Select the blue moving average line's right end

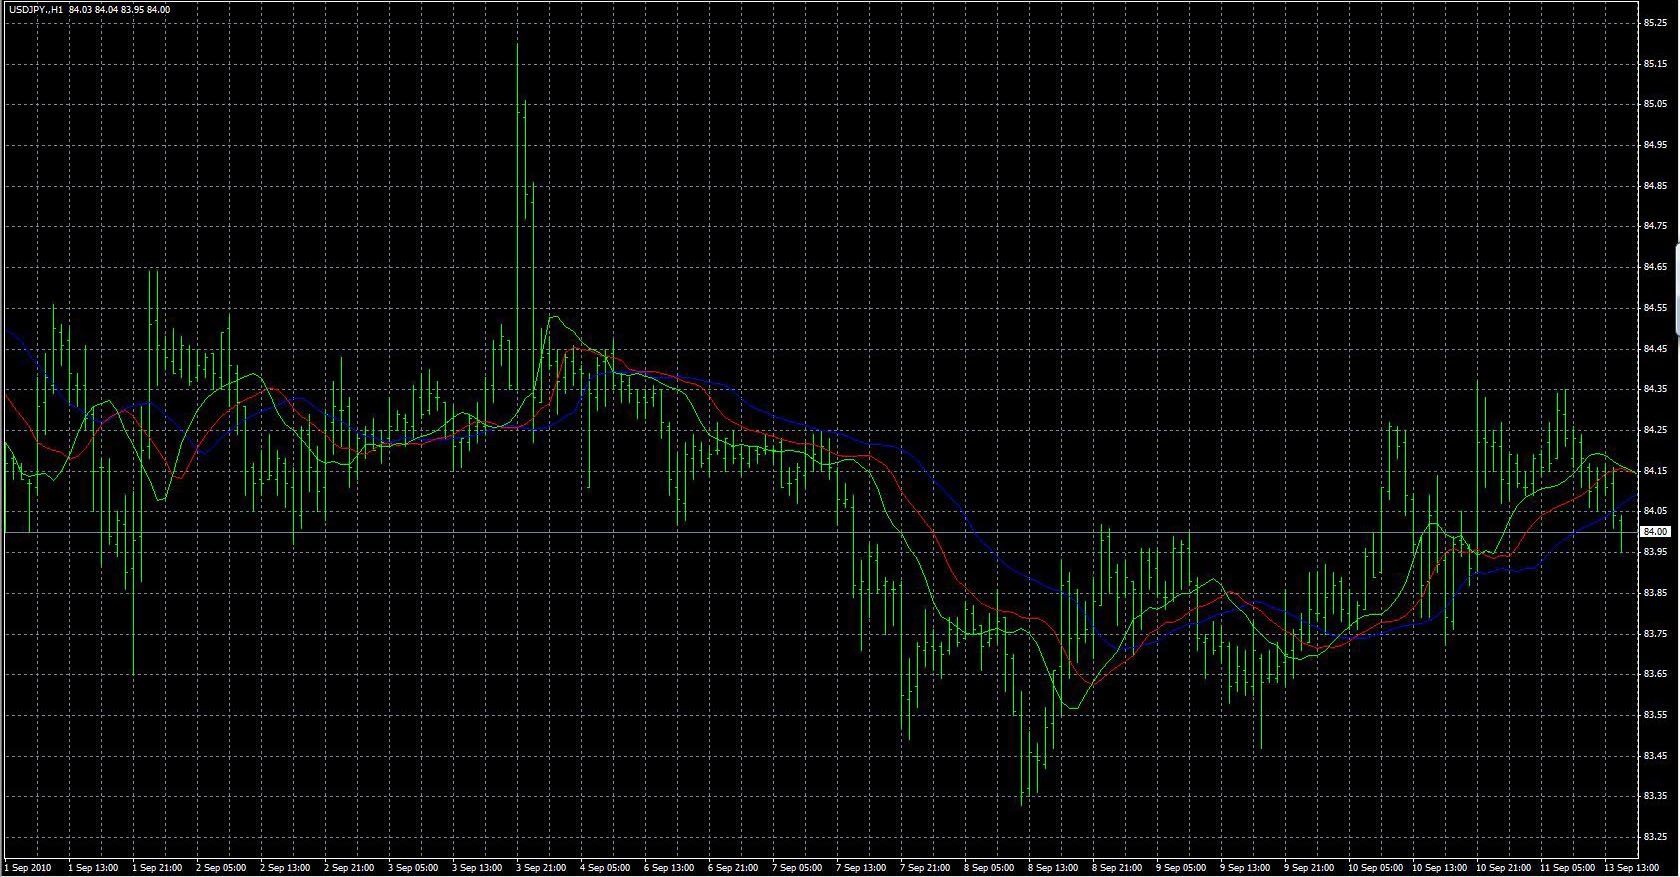[1634, 496]
